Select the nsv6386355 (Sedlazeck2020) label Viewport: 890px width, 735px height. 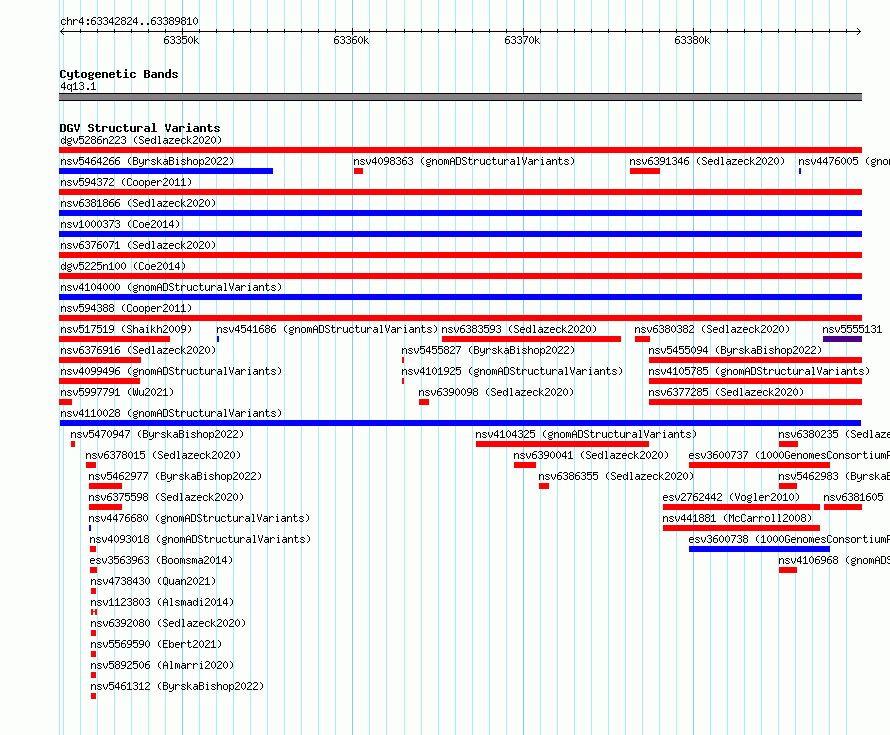coord(616,476)
